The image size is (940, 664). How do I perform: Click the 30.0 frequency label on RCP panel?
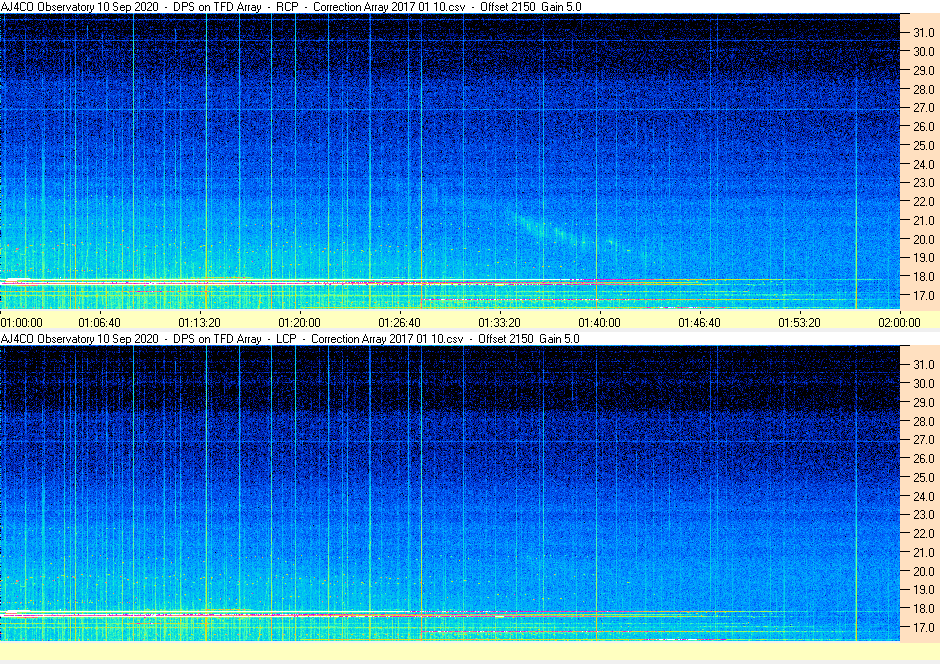pyautogui.click(x=924, y=52)
